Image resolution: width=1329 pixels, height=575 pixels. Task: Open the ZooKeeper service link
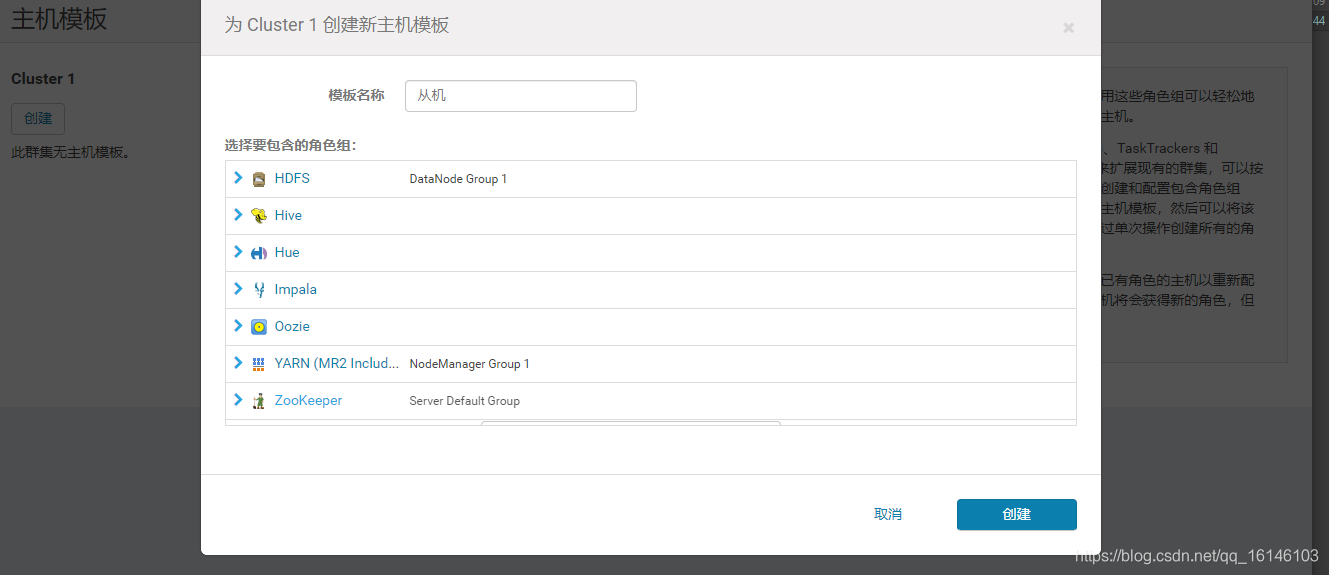308,400
